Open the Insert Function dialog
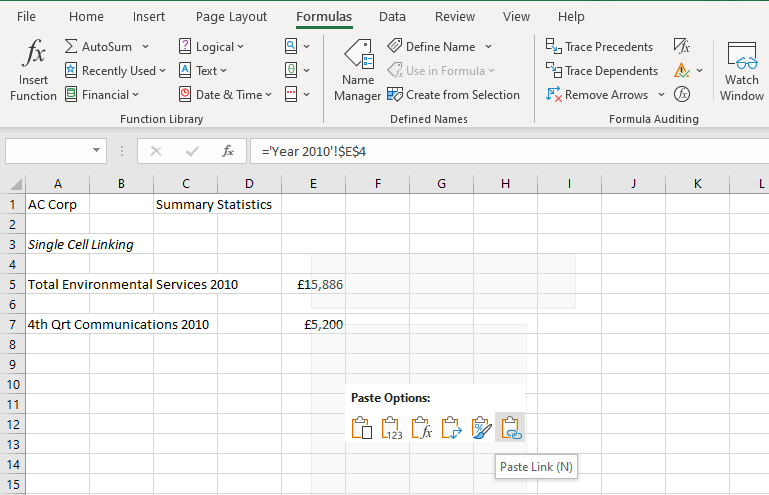This screenshot has height=495, width=769. coord(34,70)
